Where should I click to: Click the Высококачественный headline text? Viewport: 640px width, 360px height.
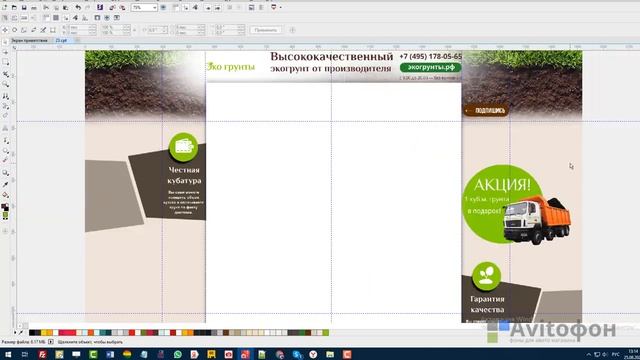[331, 56]
